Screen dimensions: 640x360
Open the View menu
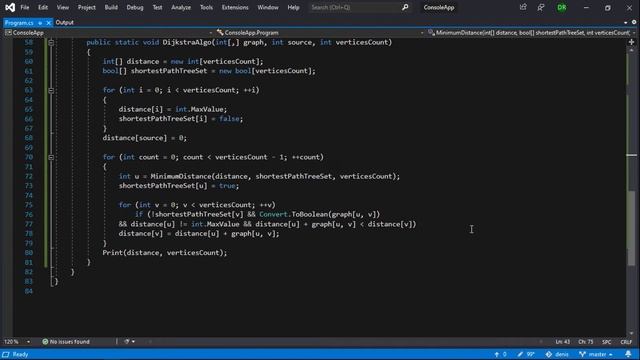pos(63,7)
